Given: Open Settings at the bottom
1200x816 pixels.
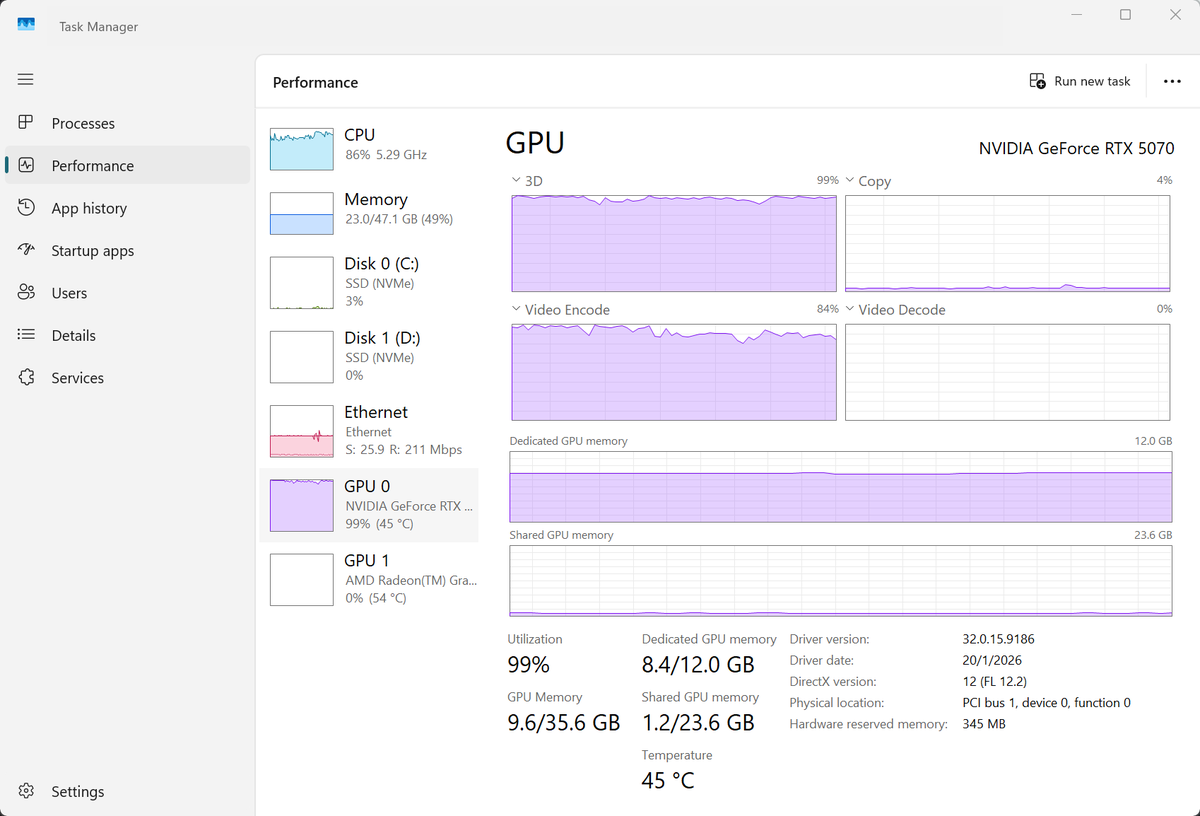Looking at the screenshot, I should pos(127,791).
